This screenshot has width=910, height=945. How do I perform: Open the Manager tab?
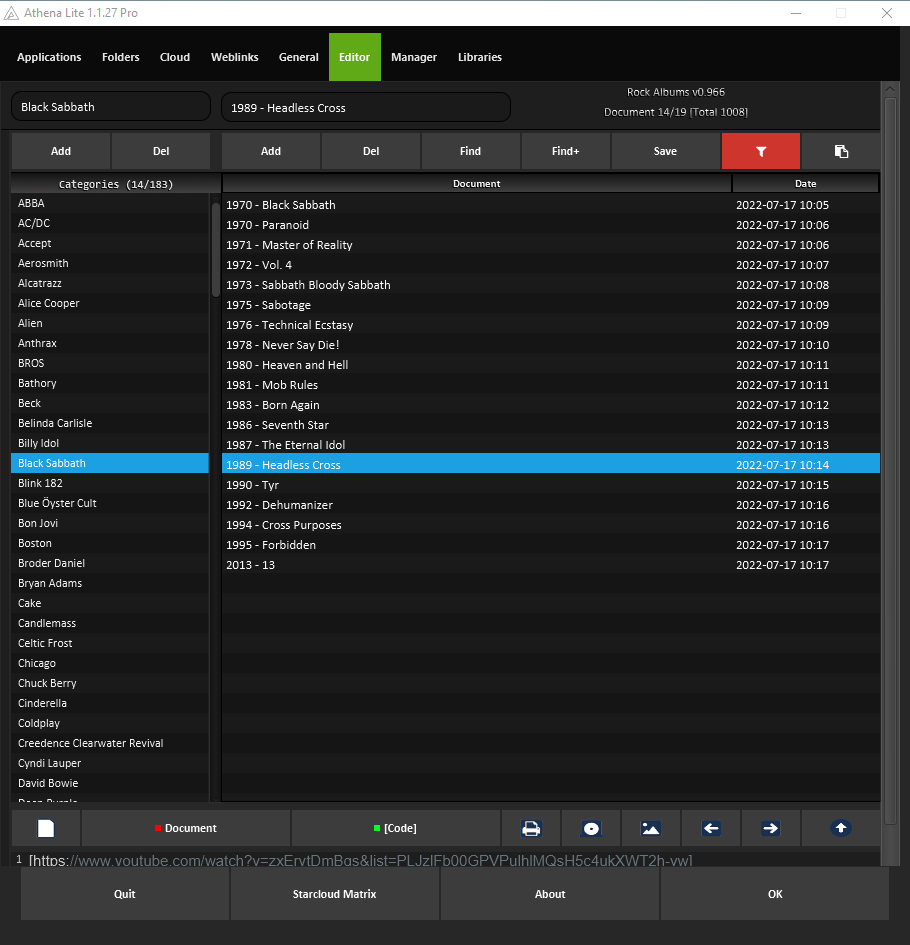tap(414, 57)
